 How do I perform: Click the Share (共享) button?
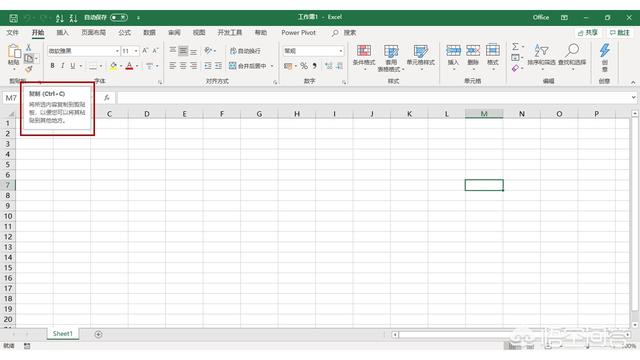tap(588, 33)
